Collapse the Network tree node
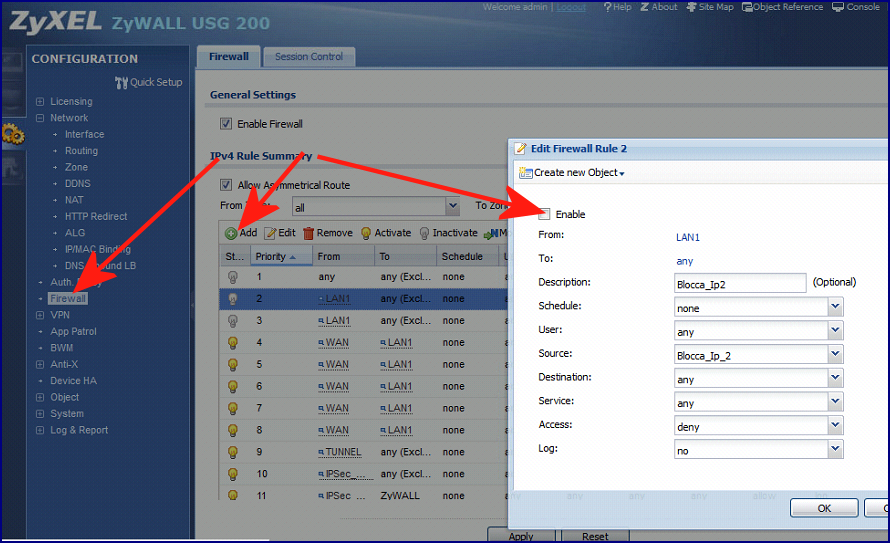890x543 pixels. (40, 118)
